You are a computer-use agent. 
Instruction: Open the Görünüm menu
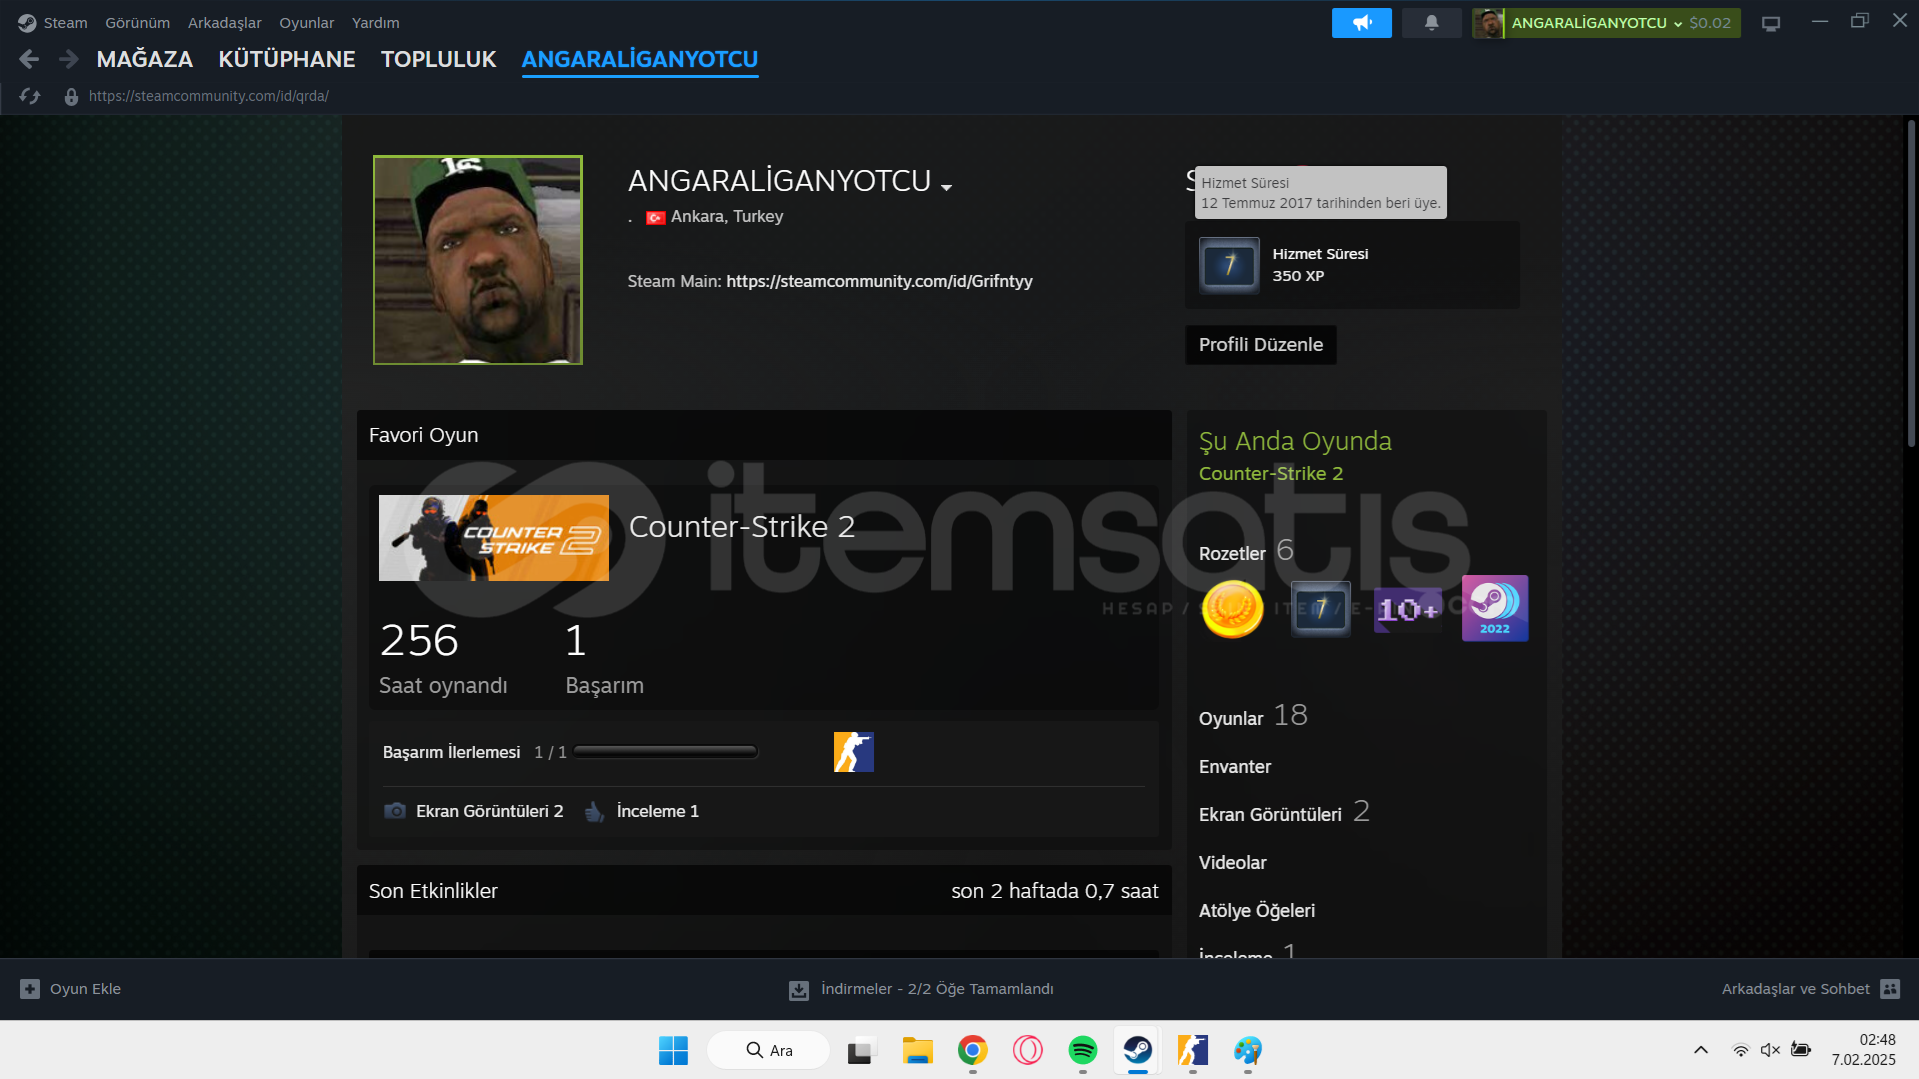(x=137, y=23)
